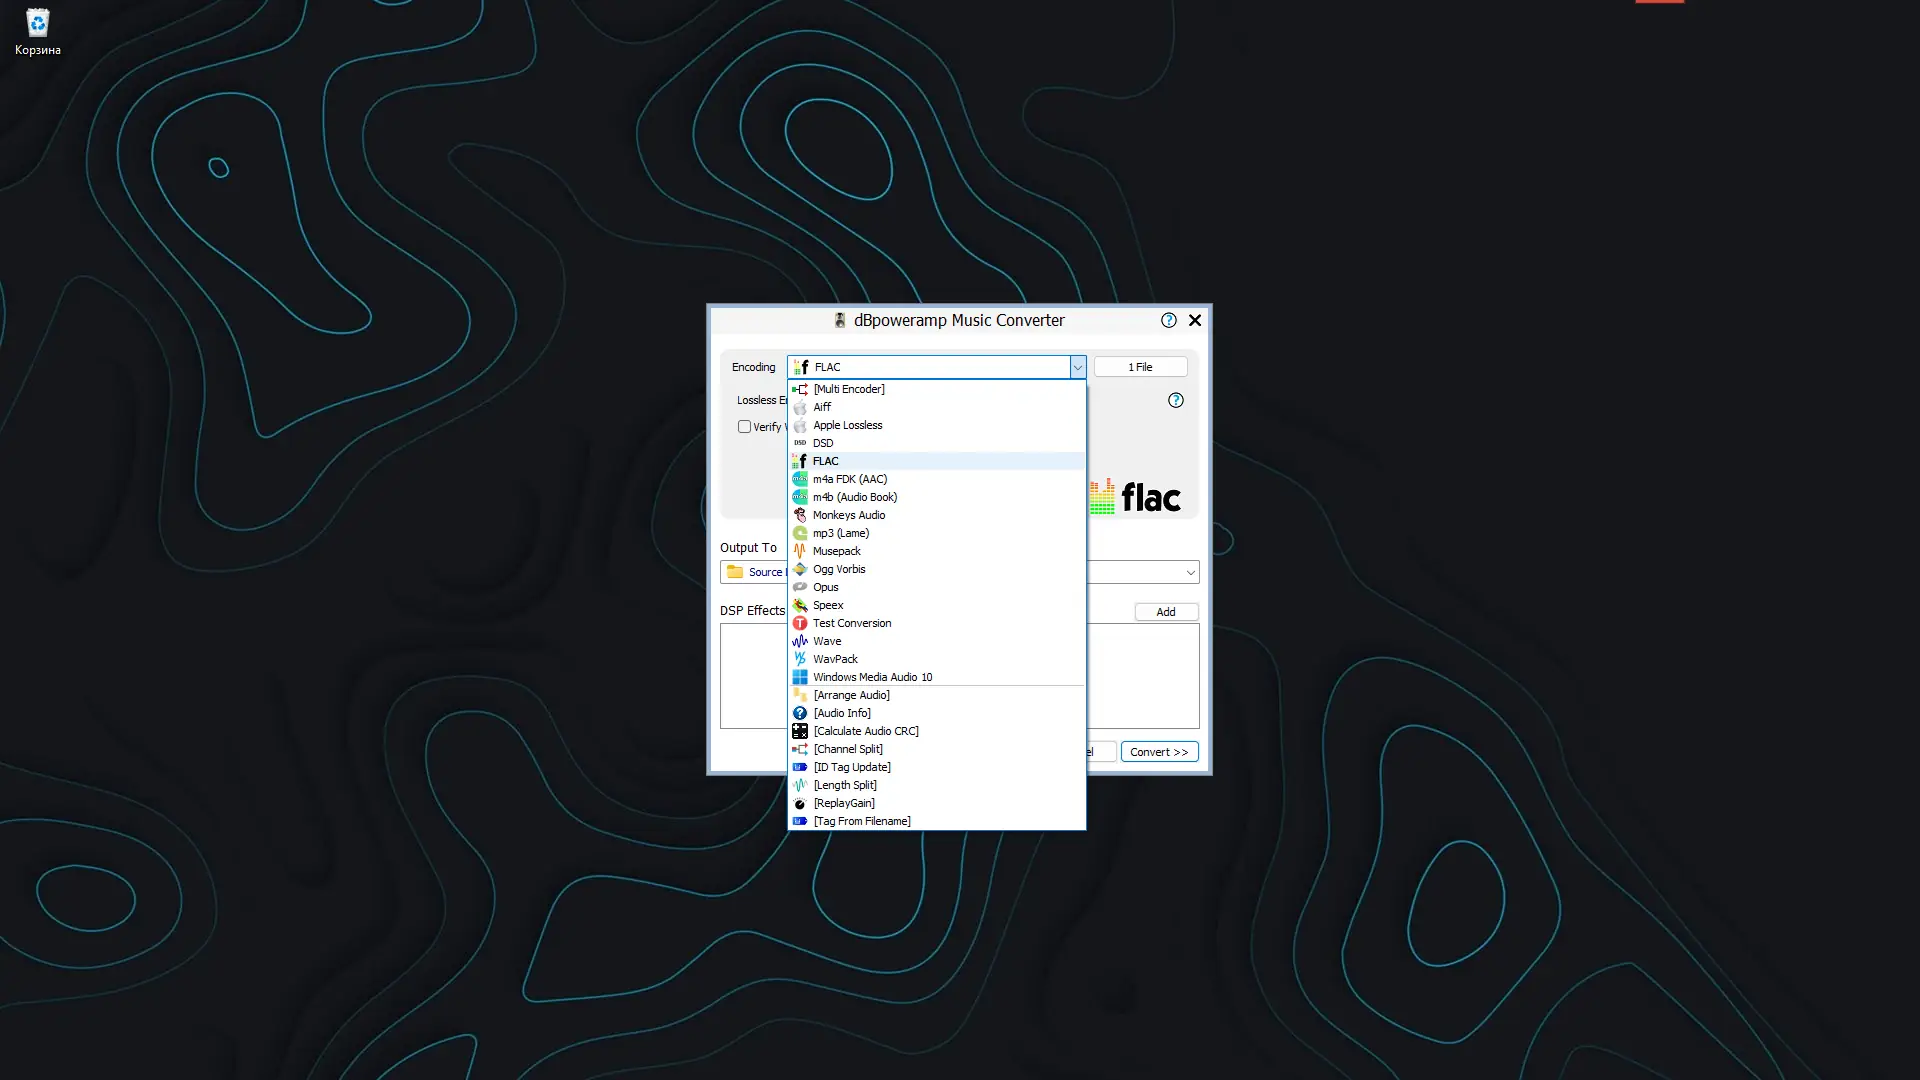Click the Audio Info question mark icon

click(x=800, y=713)
